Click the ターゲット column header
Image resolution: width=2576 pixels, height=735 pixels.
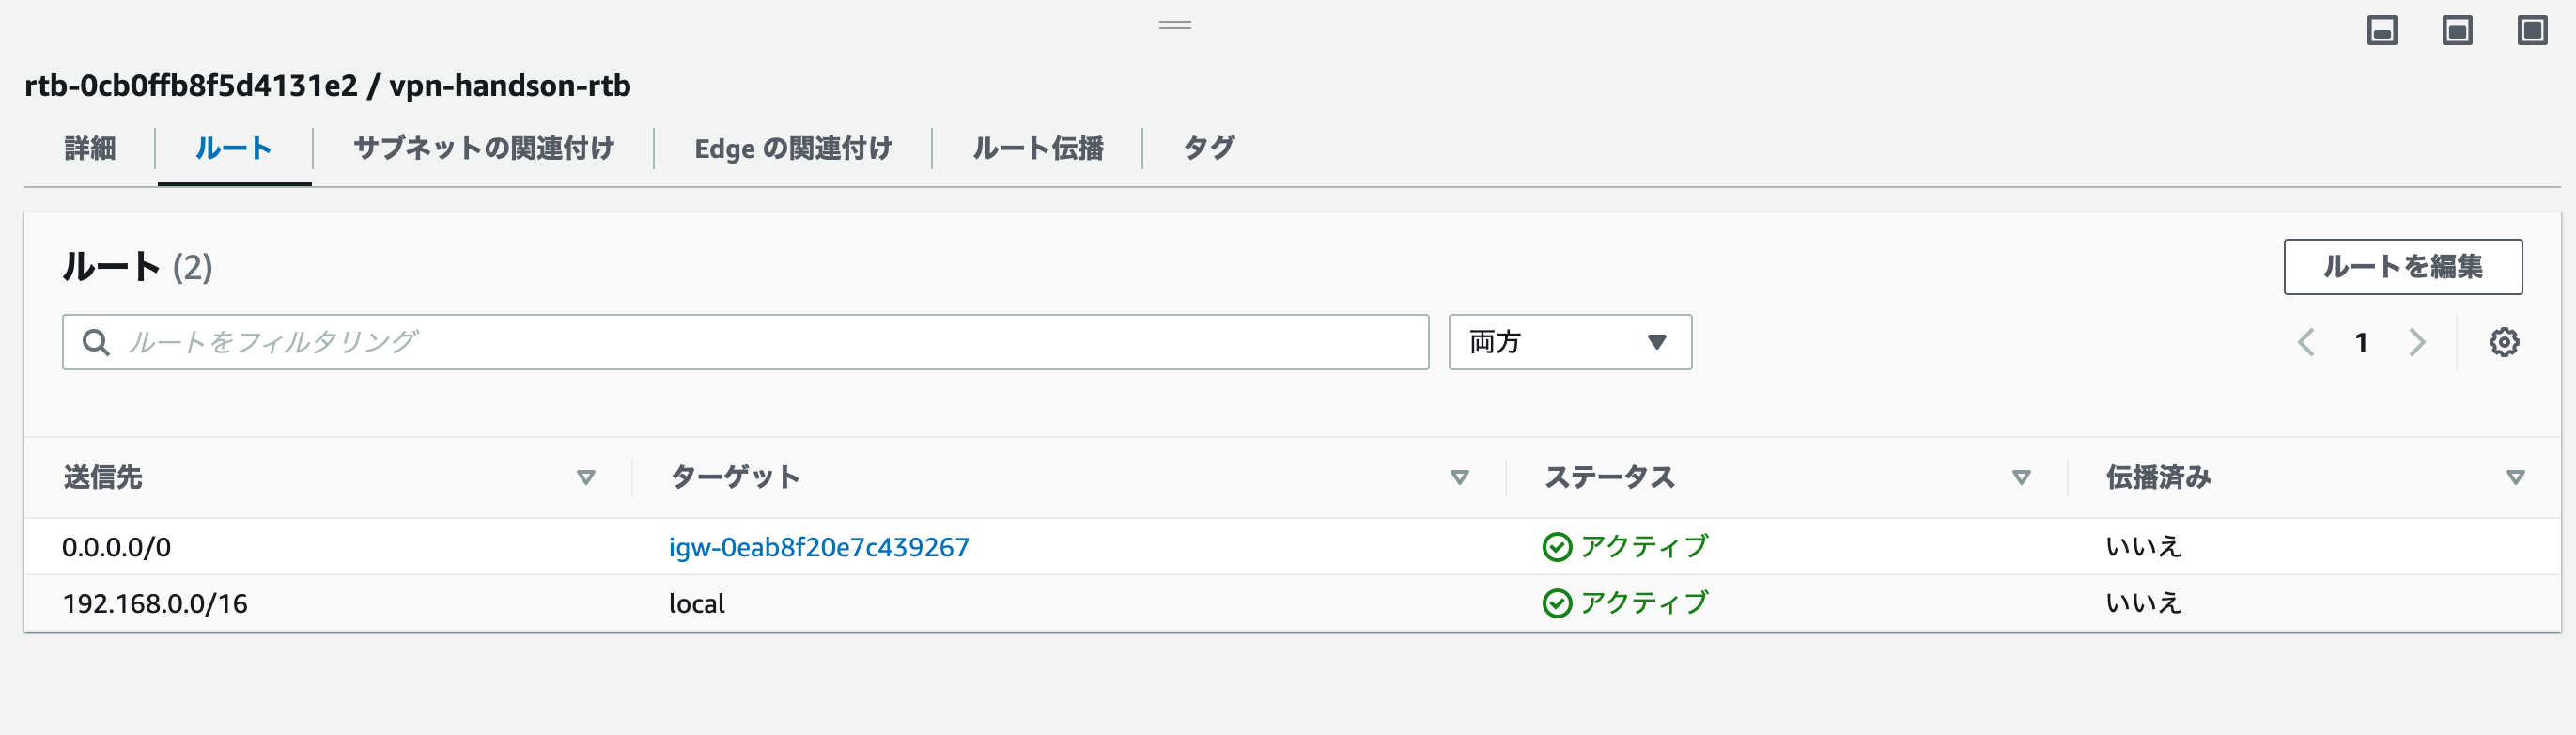coord(735,478)
